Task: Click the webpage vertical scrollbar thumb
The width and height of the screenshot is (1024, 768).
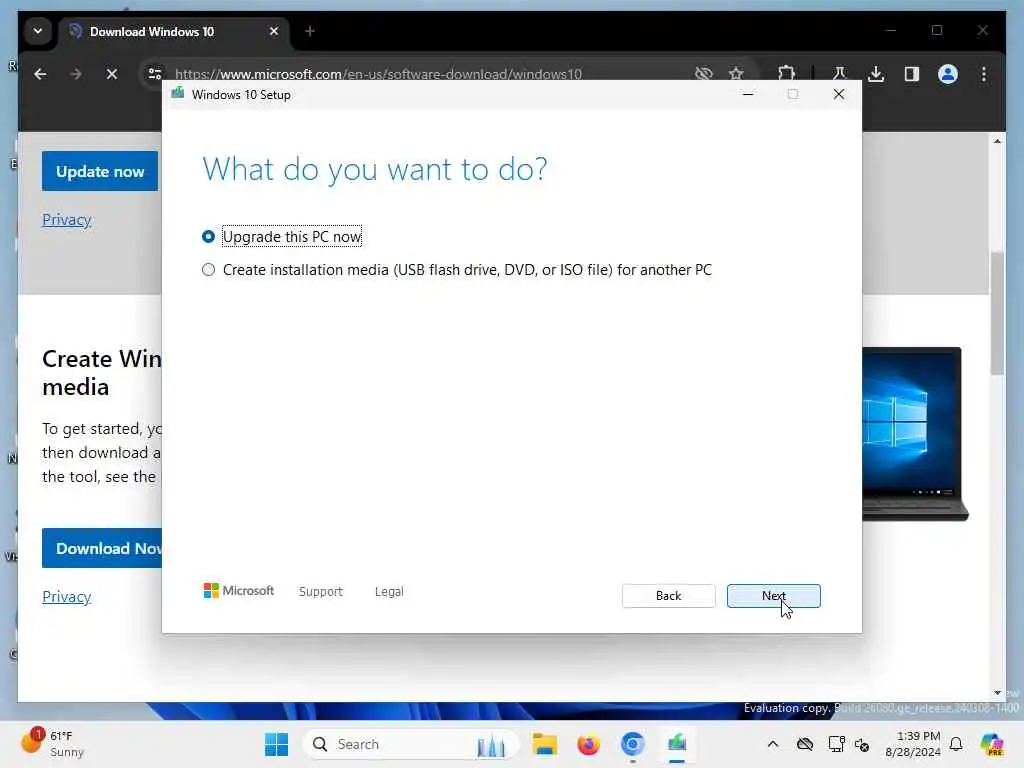Action: tap(997, 313)
